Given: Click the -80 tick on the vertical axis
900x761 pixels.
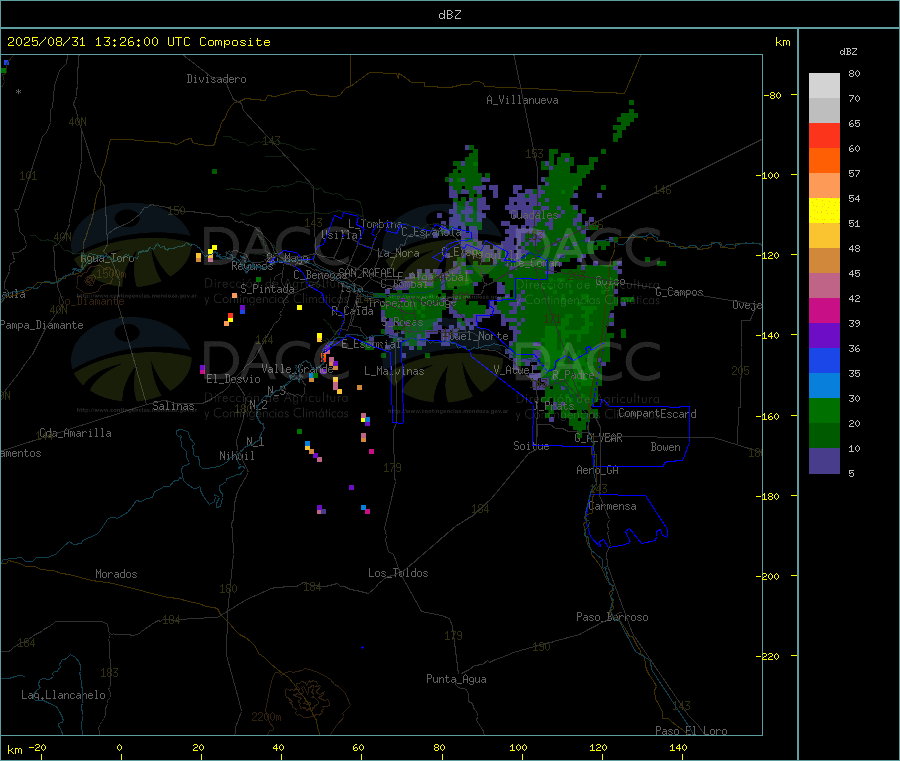Looking at the screenshot, I should (x=773, y=95).
